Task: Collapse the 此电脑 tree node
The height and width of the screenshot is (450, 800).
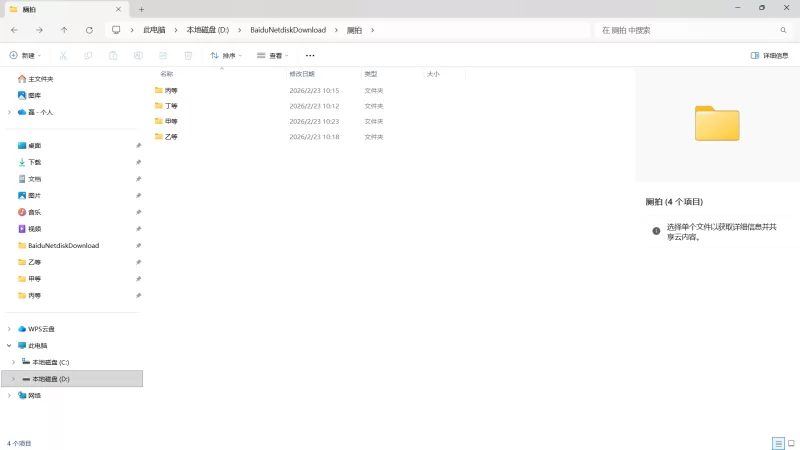Action: click(9, 345)
